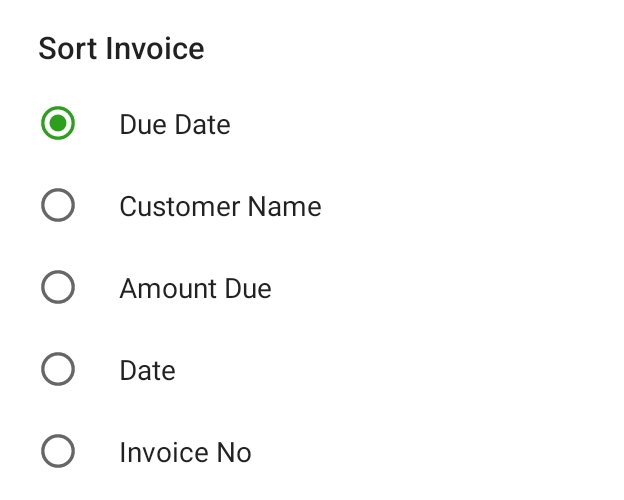Click the 'Sort Invoice' dialog title
The width and height of the screenshot is (624, 500).
click(121, 48)
